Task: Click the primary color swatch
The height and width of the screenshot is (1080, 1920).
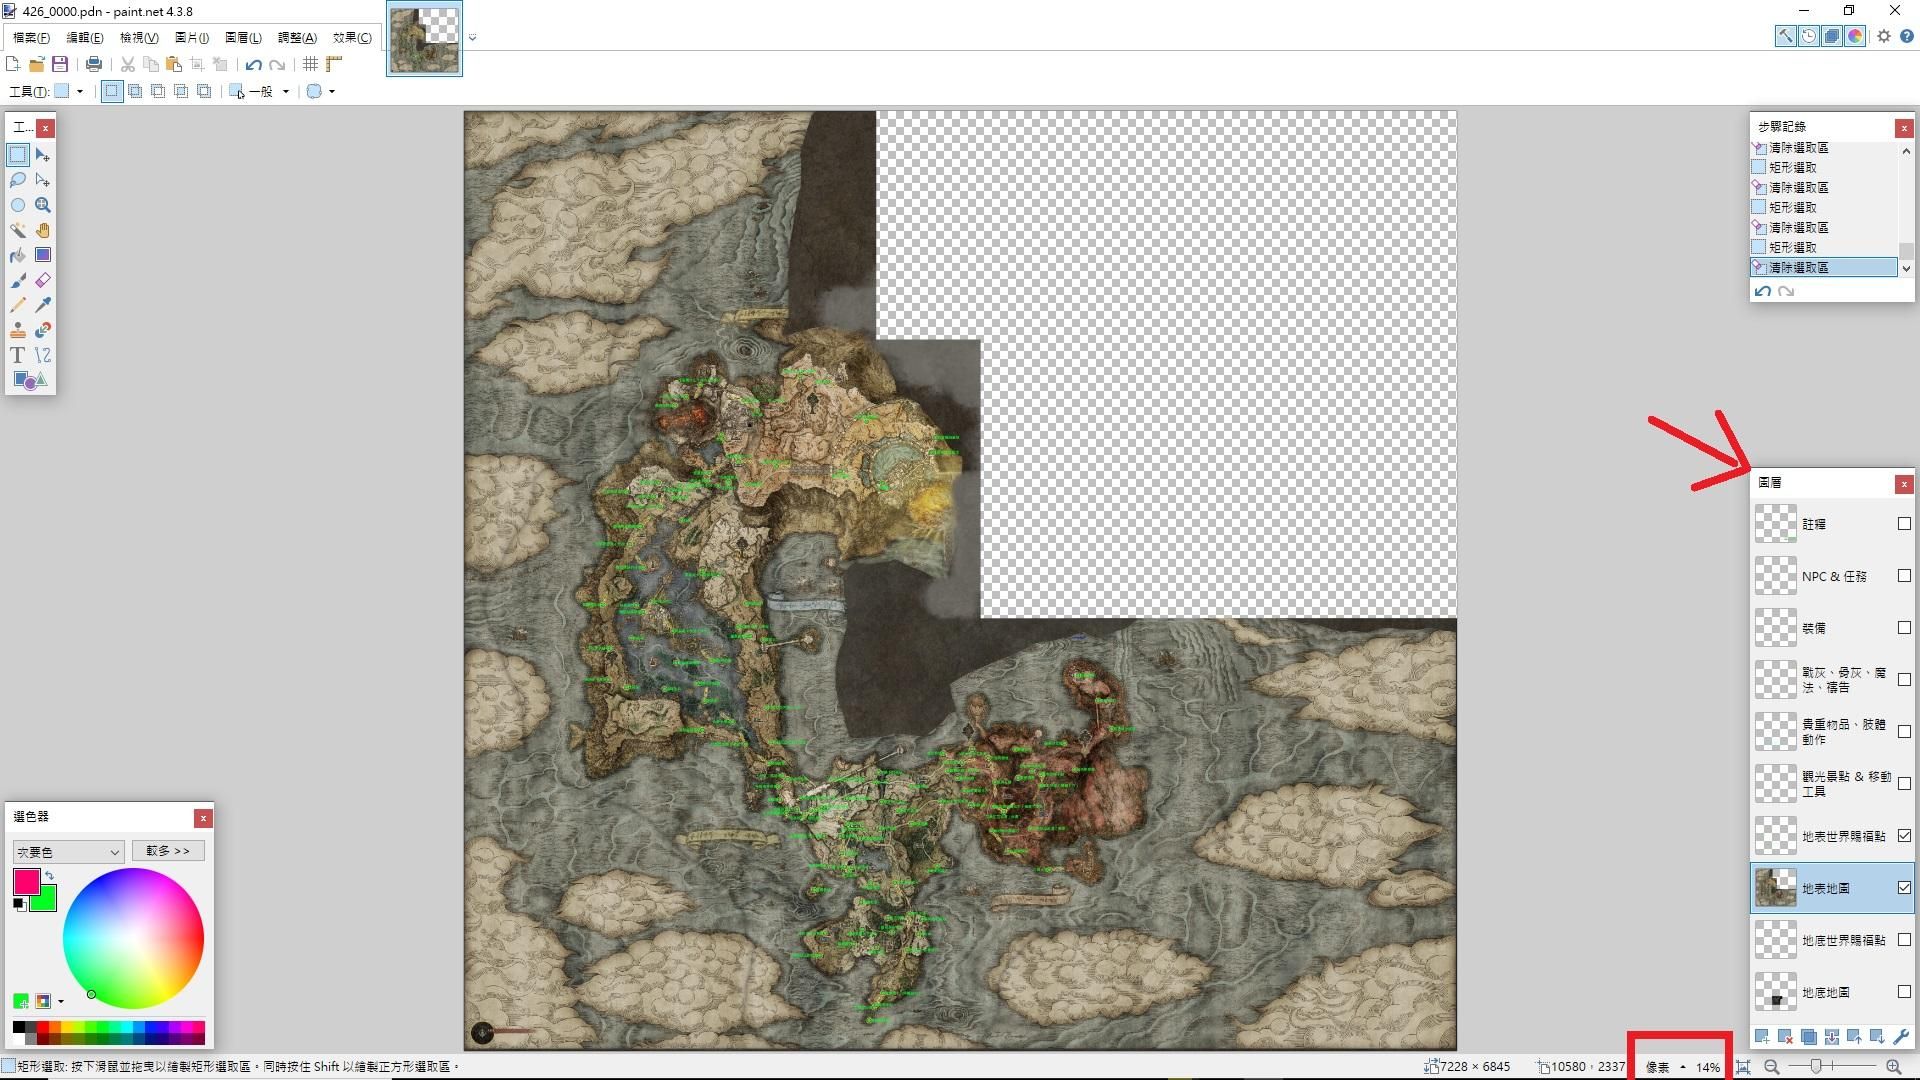Action: [x=26, y=881]
